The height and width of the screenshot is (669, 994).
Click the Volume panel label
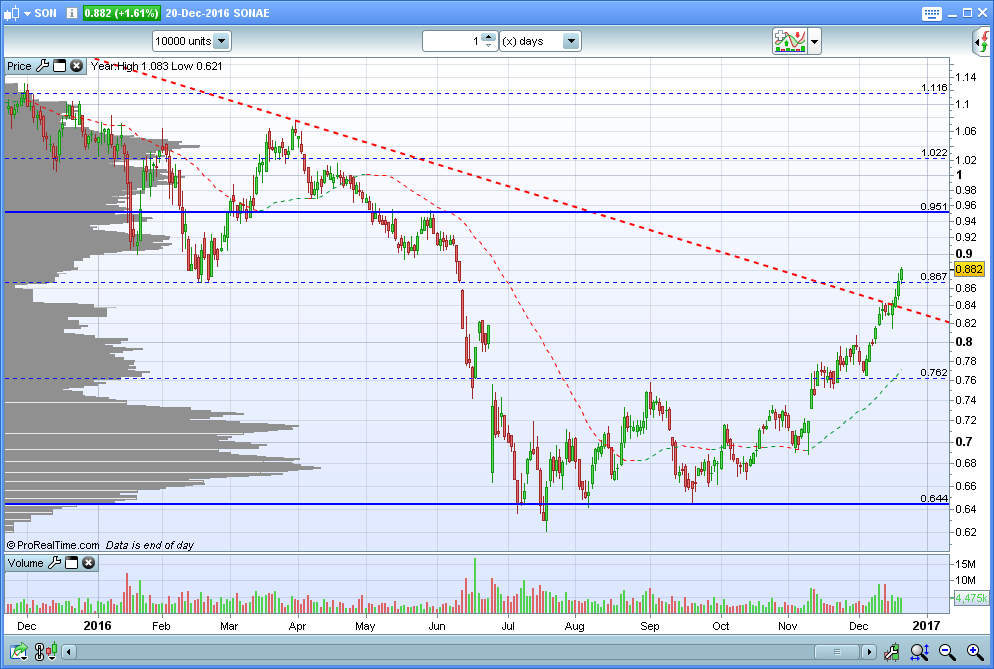coord(25,563)
